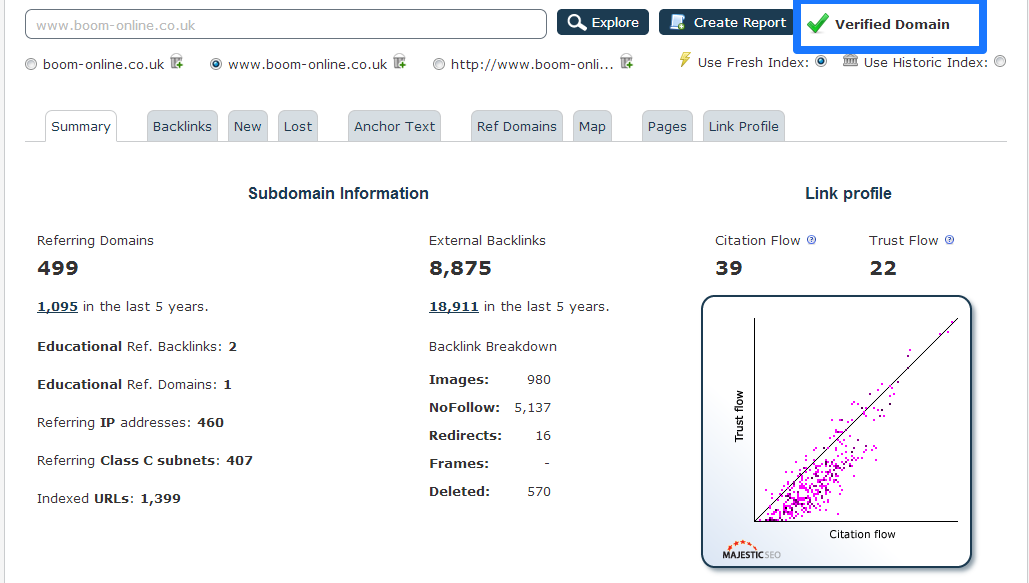The image size is (1029, 583).
Task: Click the Citation Flow help icon
Action: click(x=812, y=240)
